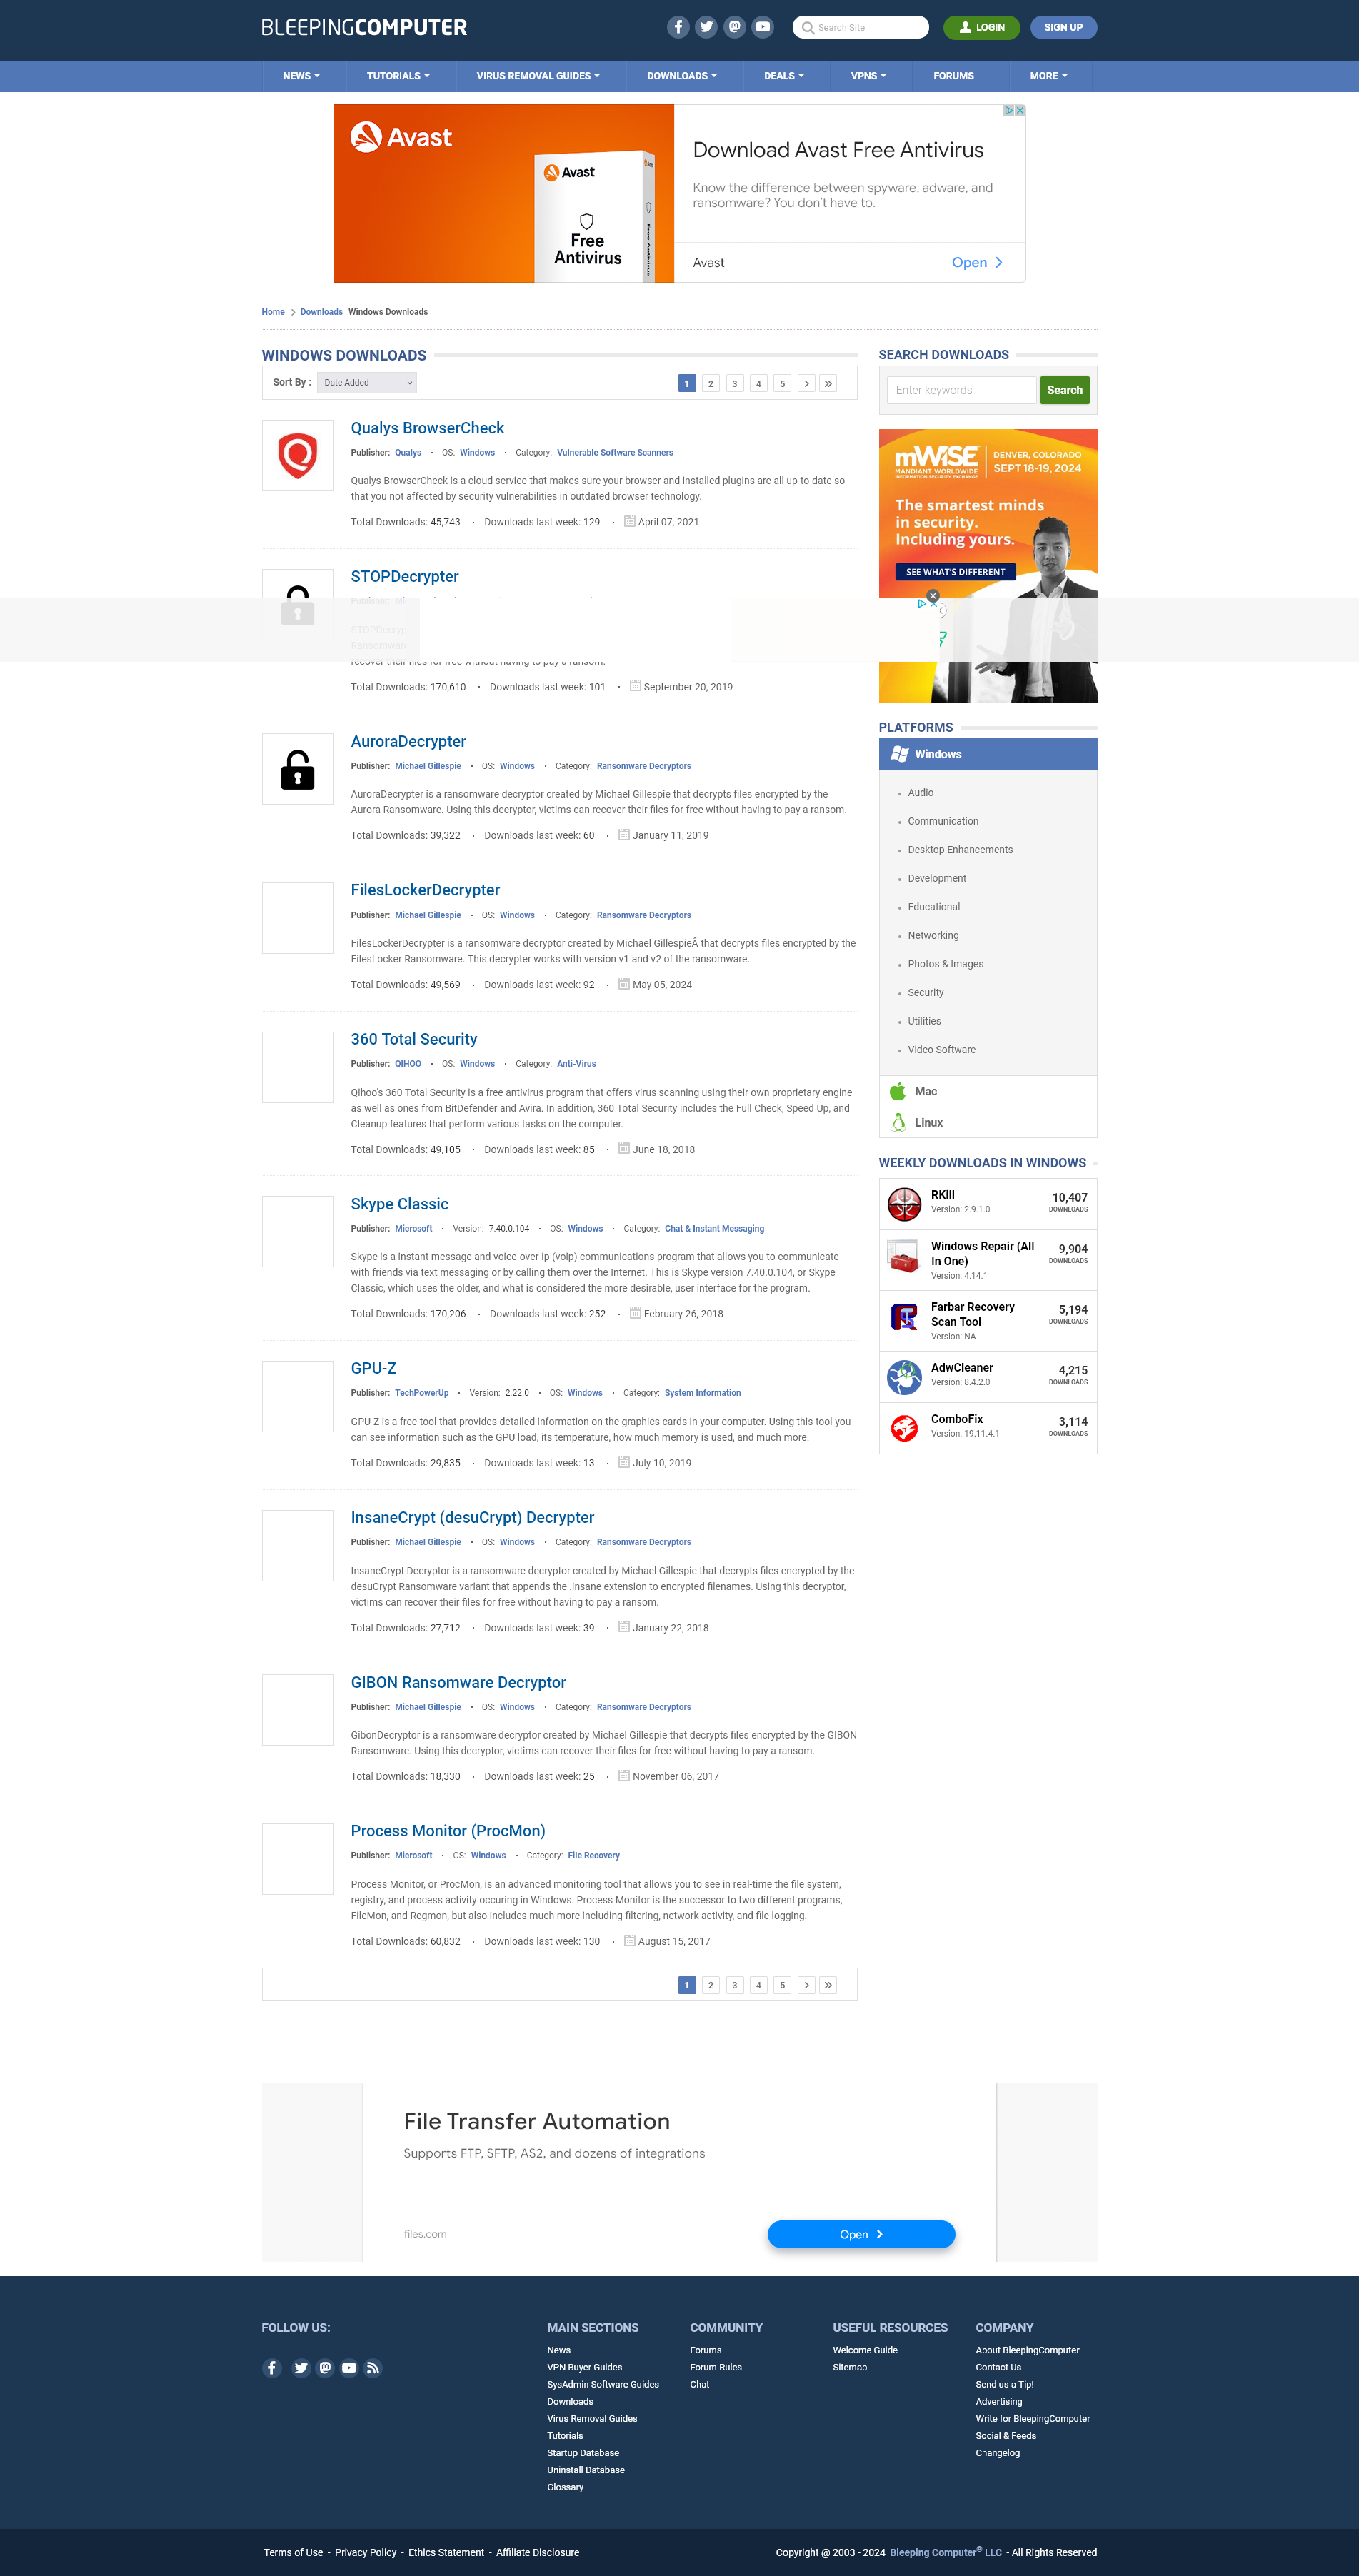Click the Farbar Recovery Scan Tool icon

(904, 1317)
